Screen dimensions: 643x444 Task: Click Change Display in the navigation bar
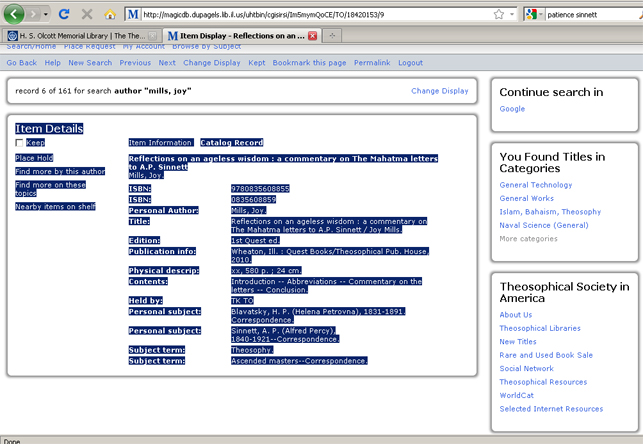(212, 63)
